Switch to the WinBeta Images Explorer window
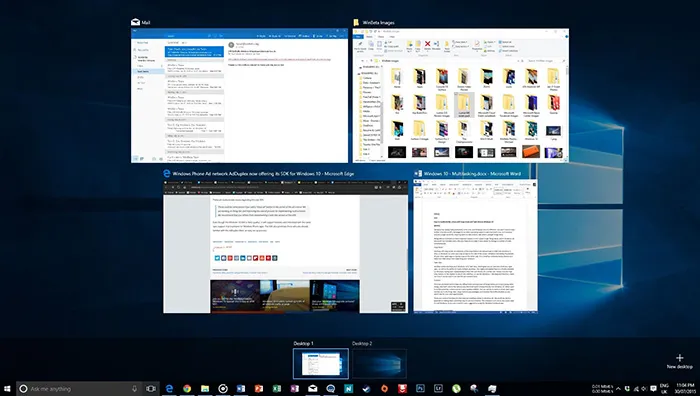Image resolution: width=700 pixels, height=396 pixels. coord(461,96)
